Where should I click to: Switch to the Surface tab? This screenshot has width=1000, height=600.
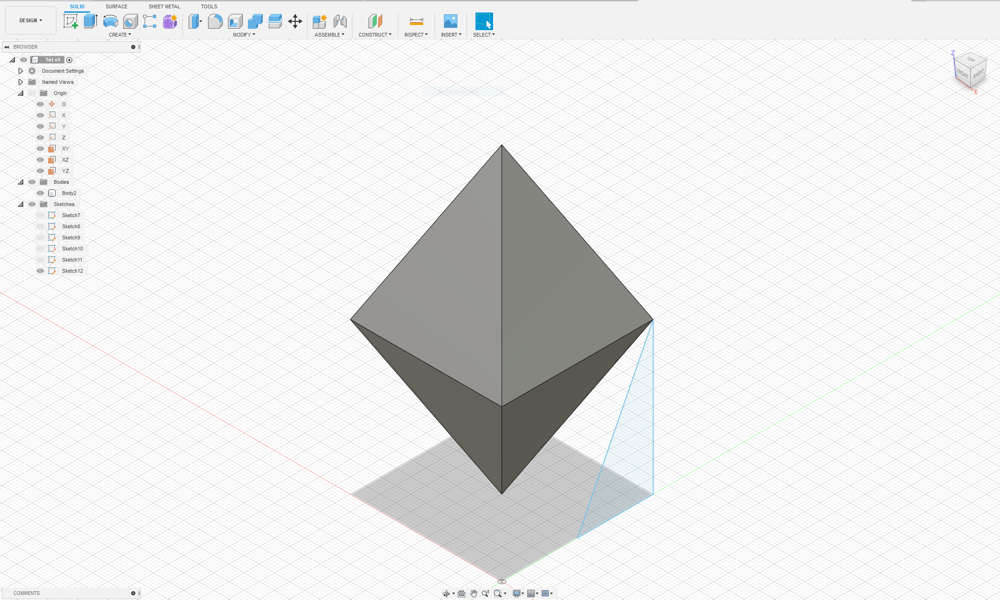point(116,6)
